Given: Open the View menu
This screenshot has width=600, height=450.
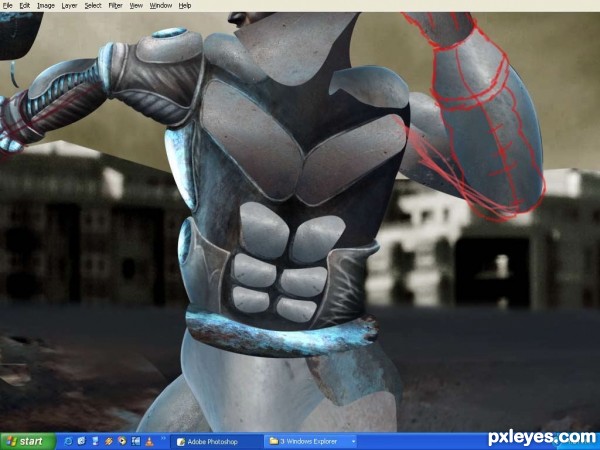Looking at the screenshot, I should 136,6.
